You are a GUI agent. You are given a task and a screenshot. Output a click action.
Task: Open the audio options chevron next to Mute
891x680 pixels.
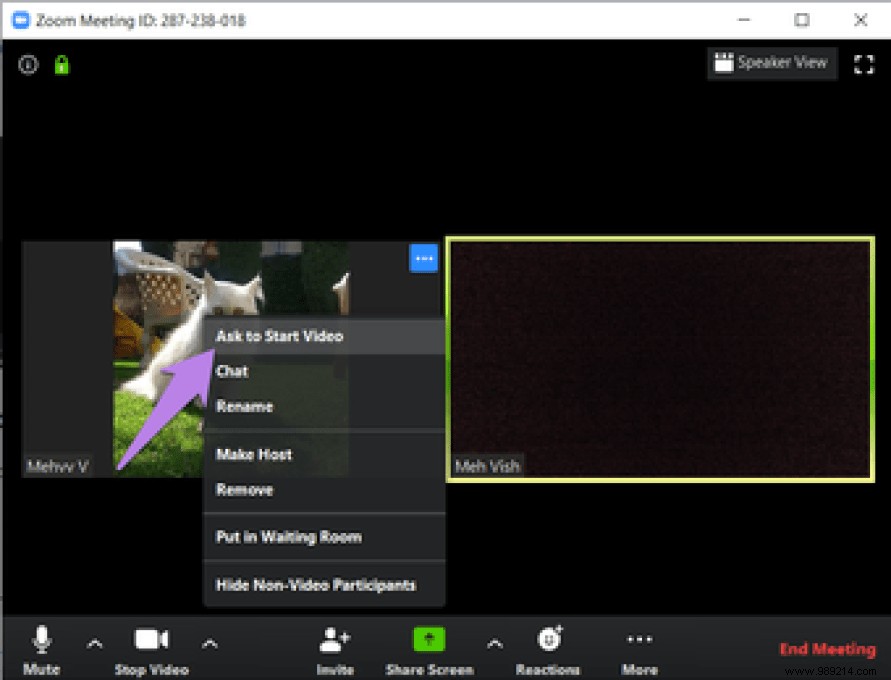pyautogui.click(x=95, y=644)
